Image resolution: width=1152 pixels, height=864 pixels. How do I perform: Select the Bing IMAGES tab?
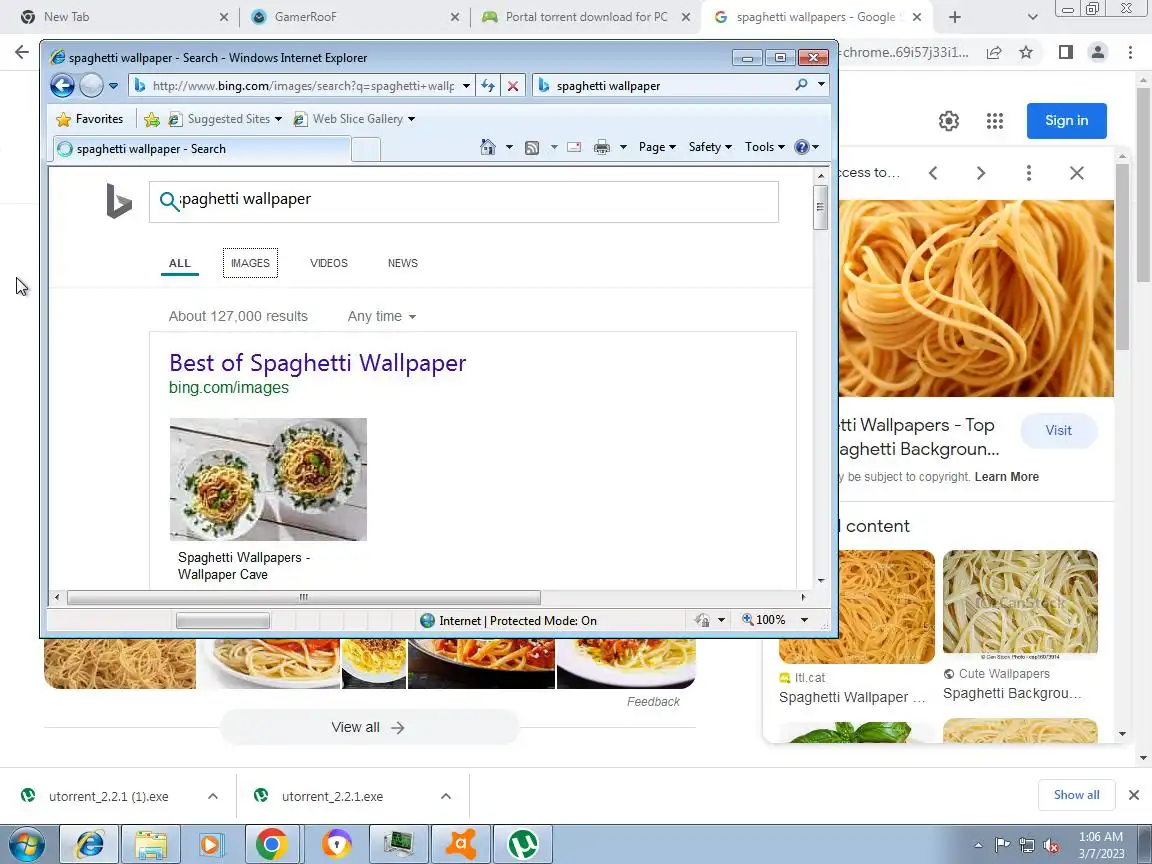click(x=251, y=263)
